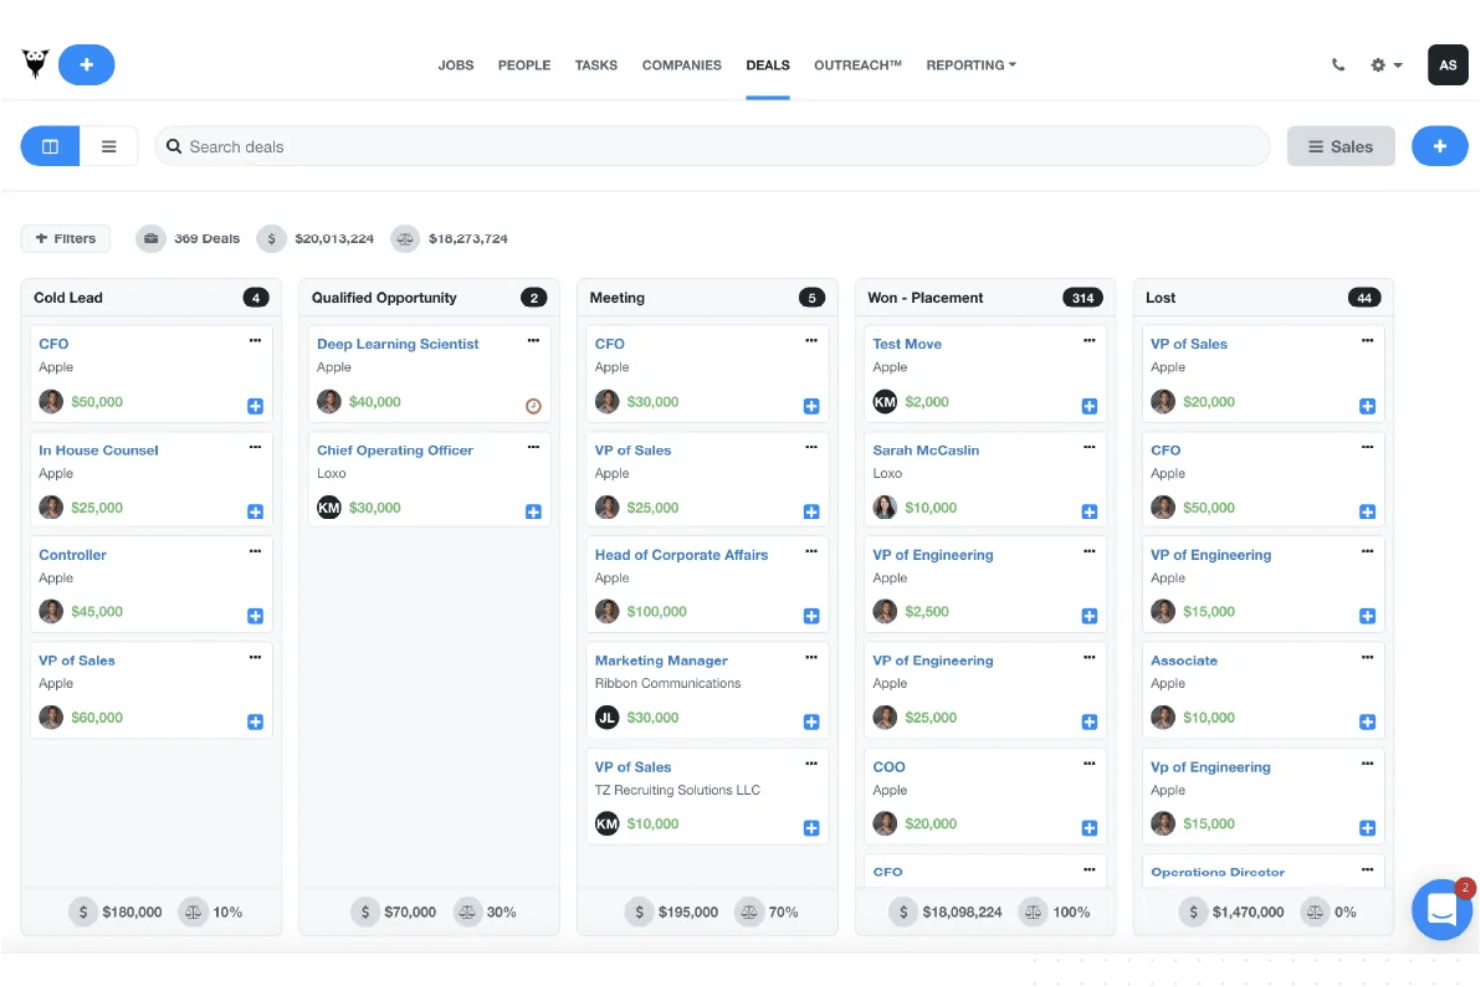This screenshot has height=987, width=1480.
Task: Click the blue plus button beside the logo
Action: [x=86, y=65]
